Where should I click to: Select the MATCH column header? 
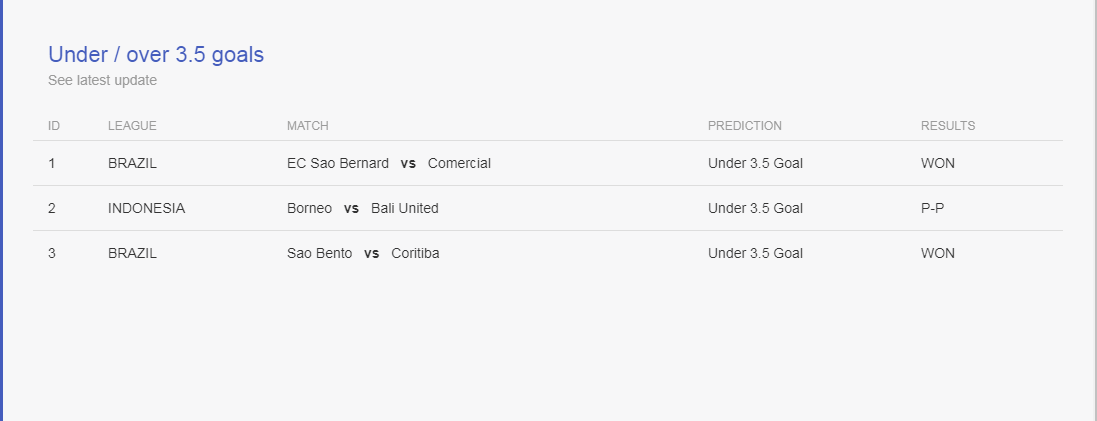tap(307, 126)
